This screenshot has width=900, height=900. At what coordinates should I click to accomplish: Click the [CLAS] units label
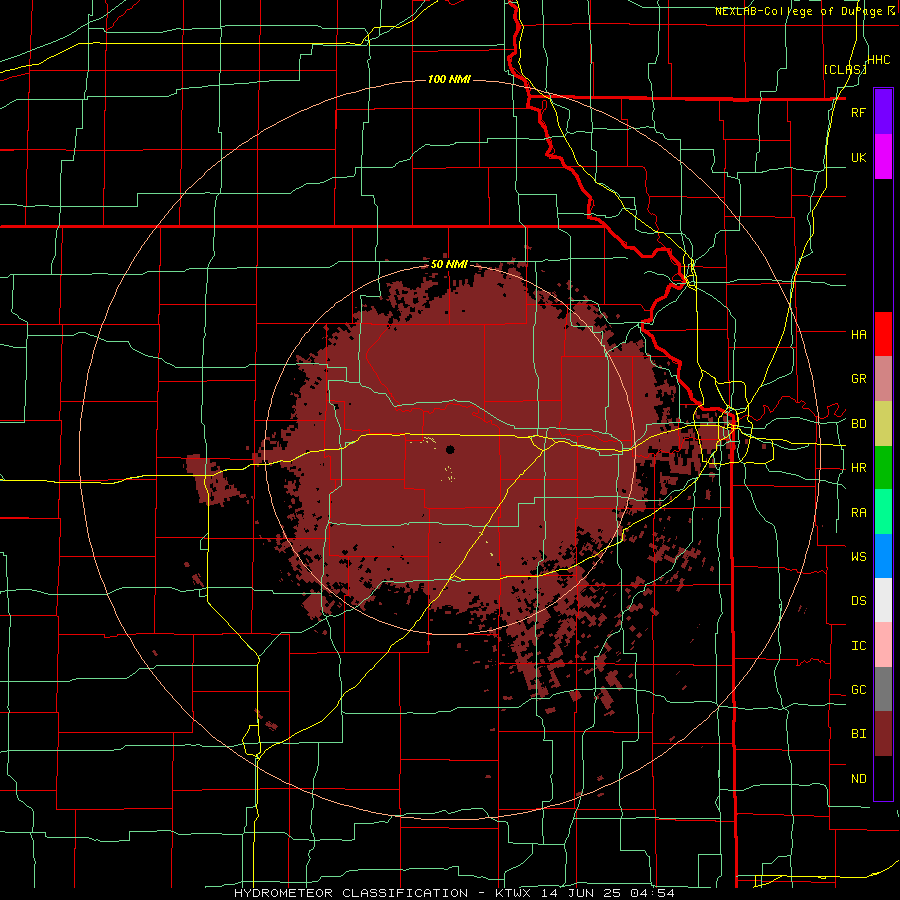tap(845, 69)
